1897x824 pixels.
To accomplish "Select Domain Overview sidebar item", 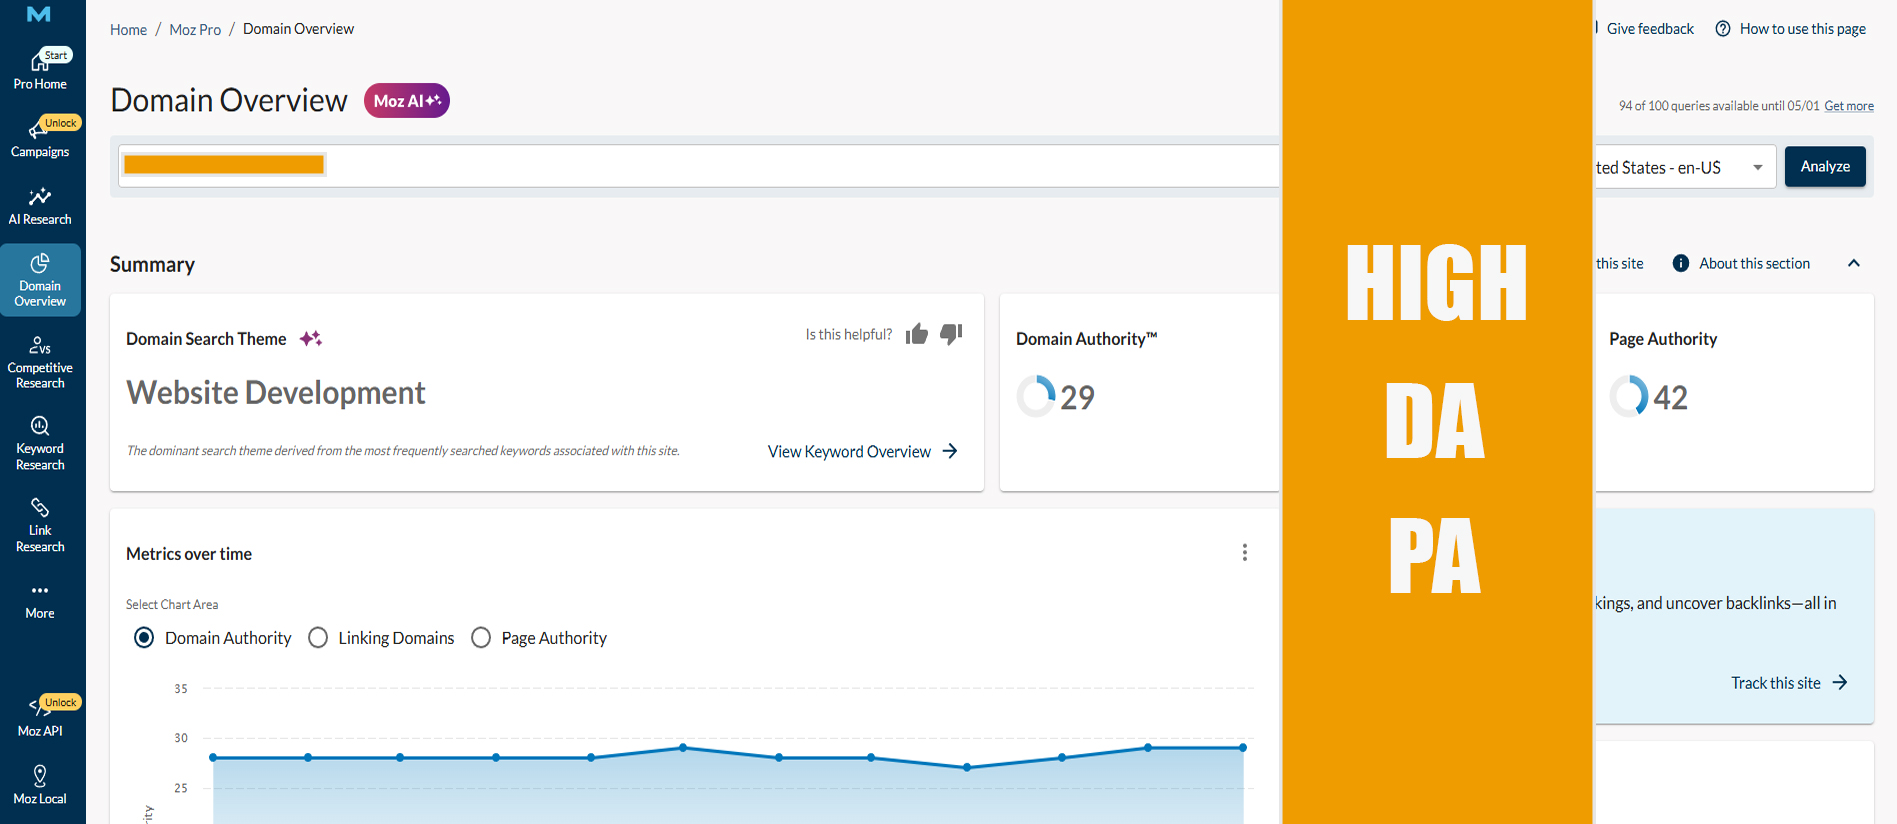I will click(x=40, y=280).
